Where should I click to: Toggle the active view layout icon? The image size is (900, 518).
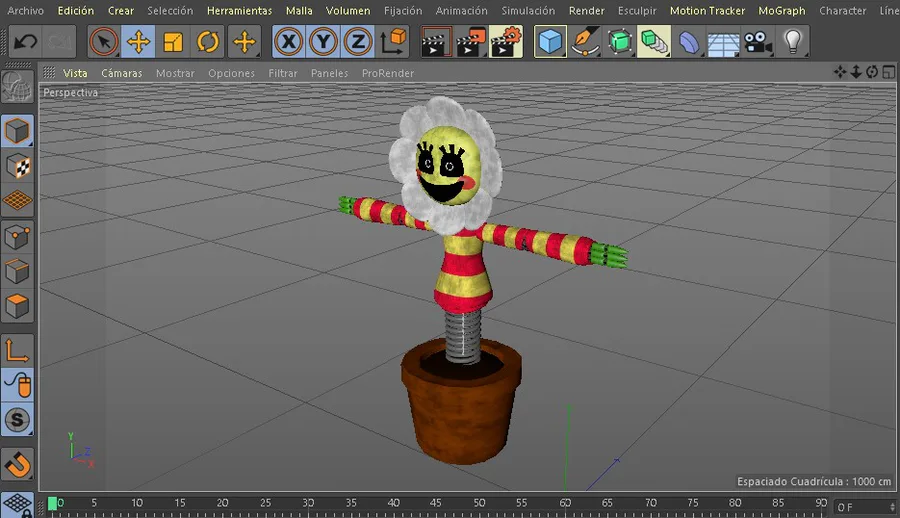[888, 72]
